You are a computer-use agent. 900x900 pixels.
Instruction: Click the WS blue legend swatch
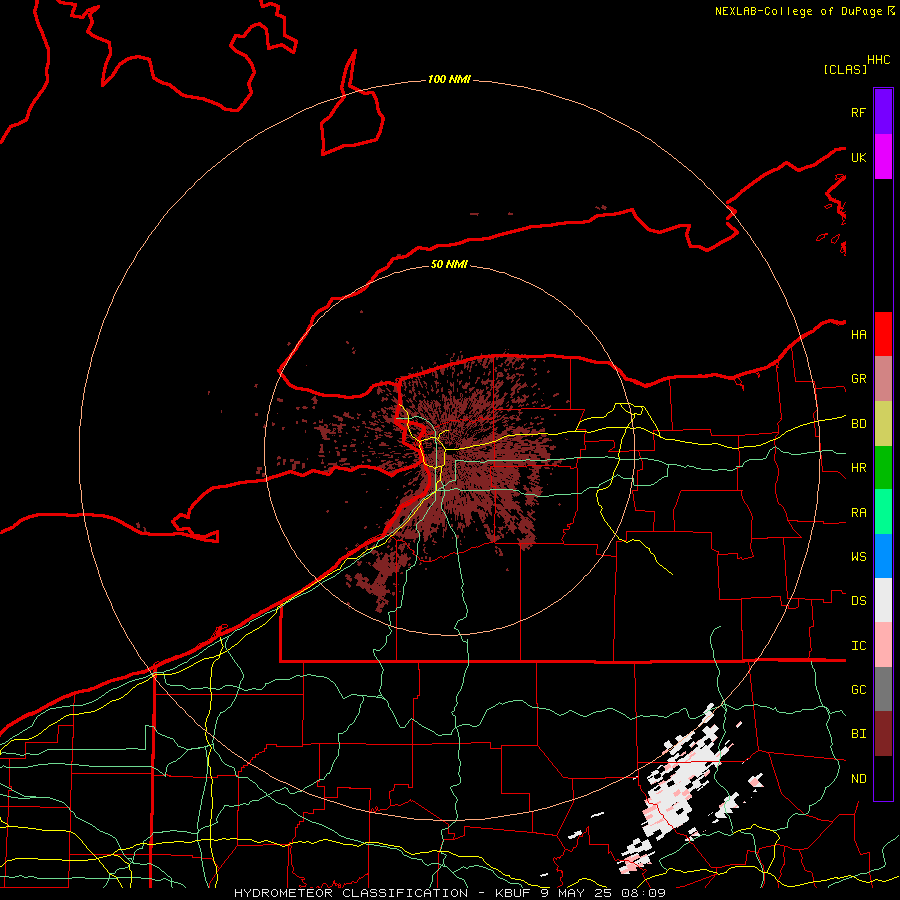pyautogui.click(x=883, y=556)
